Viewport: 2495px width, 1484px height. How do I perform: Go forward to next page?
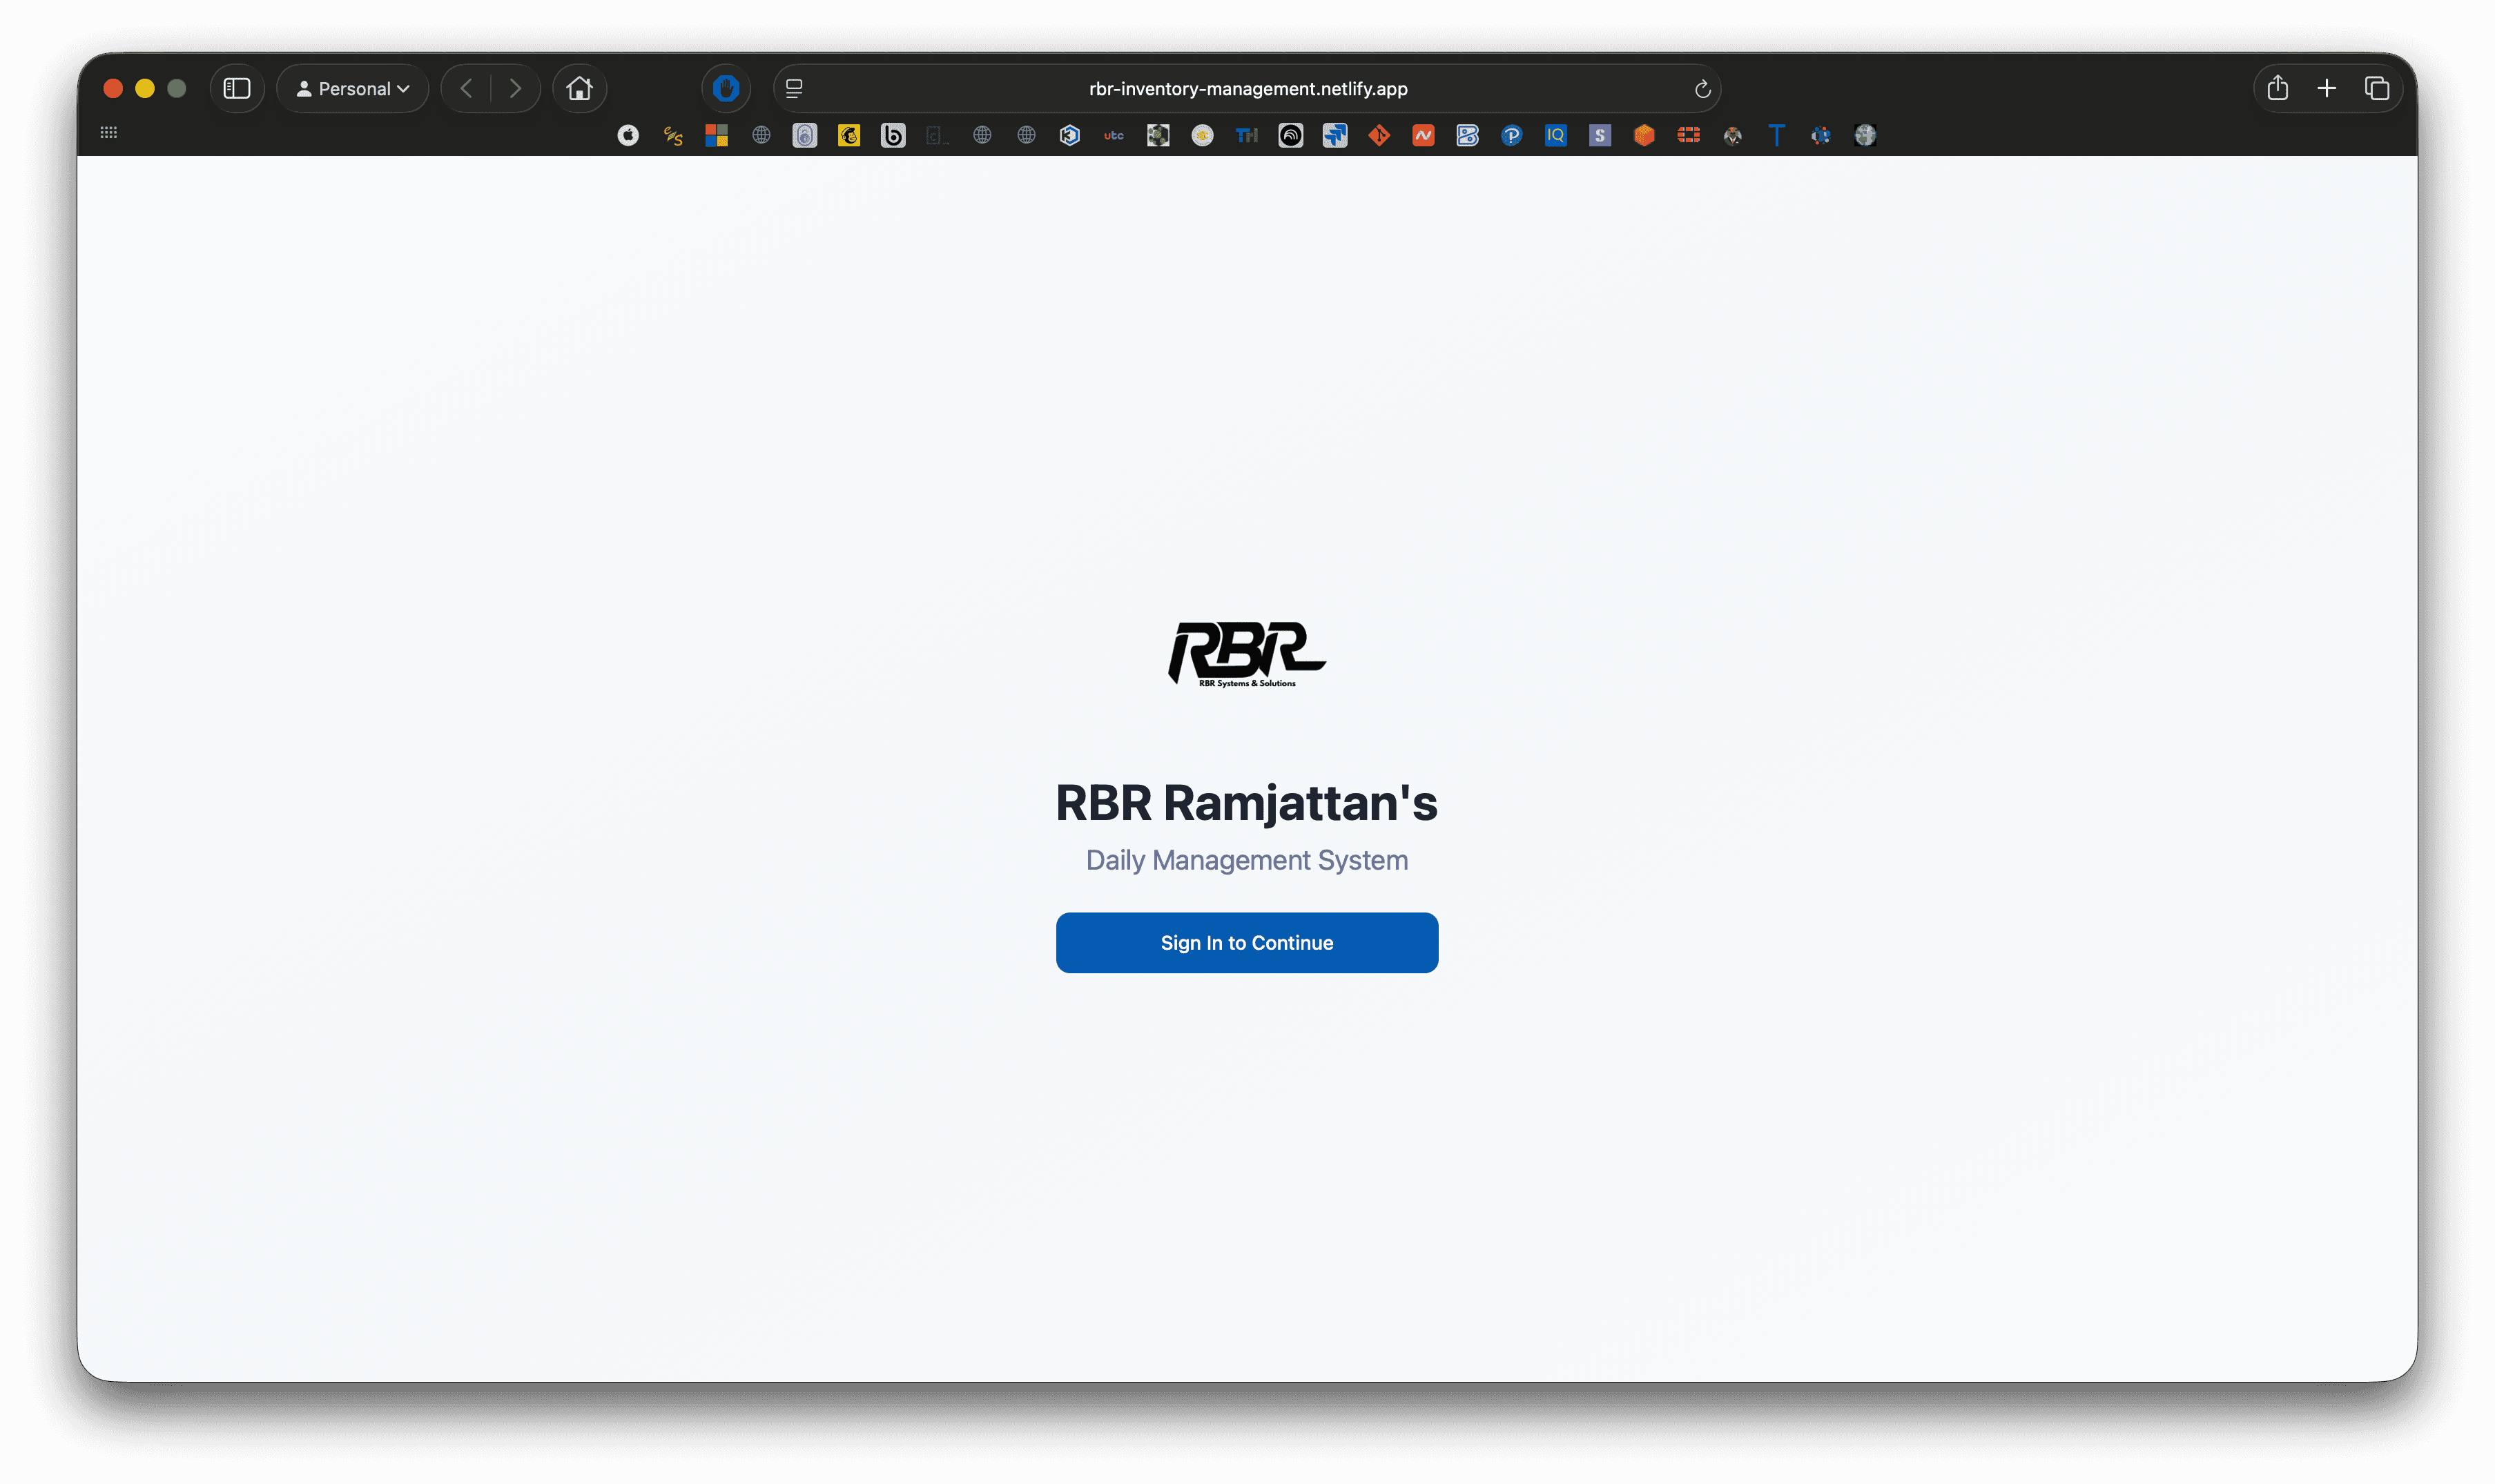click(x=515, y=89)
